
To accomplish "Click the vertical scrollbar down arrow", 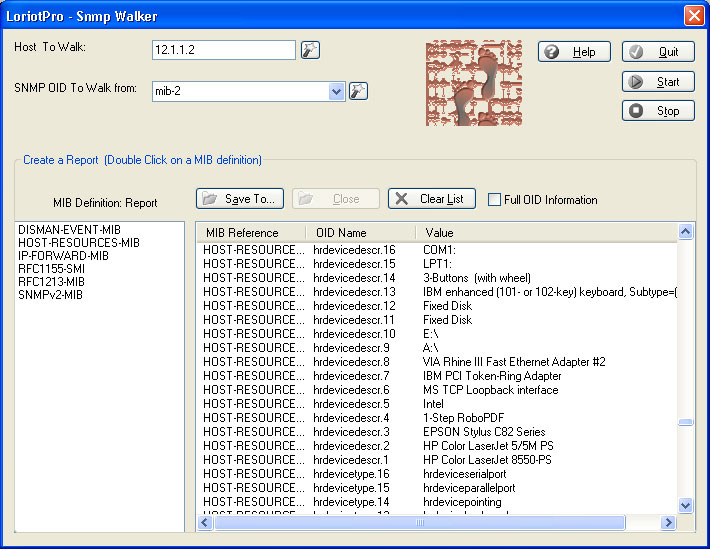I will [x=685, y=506].
